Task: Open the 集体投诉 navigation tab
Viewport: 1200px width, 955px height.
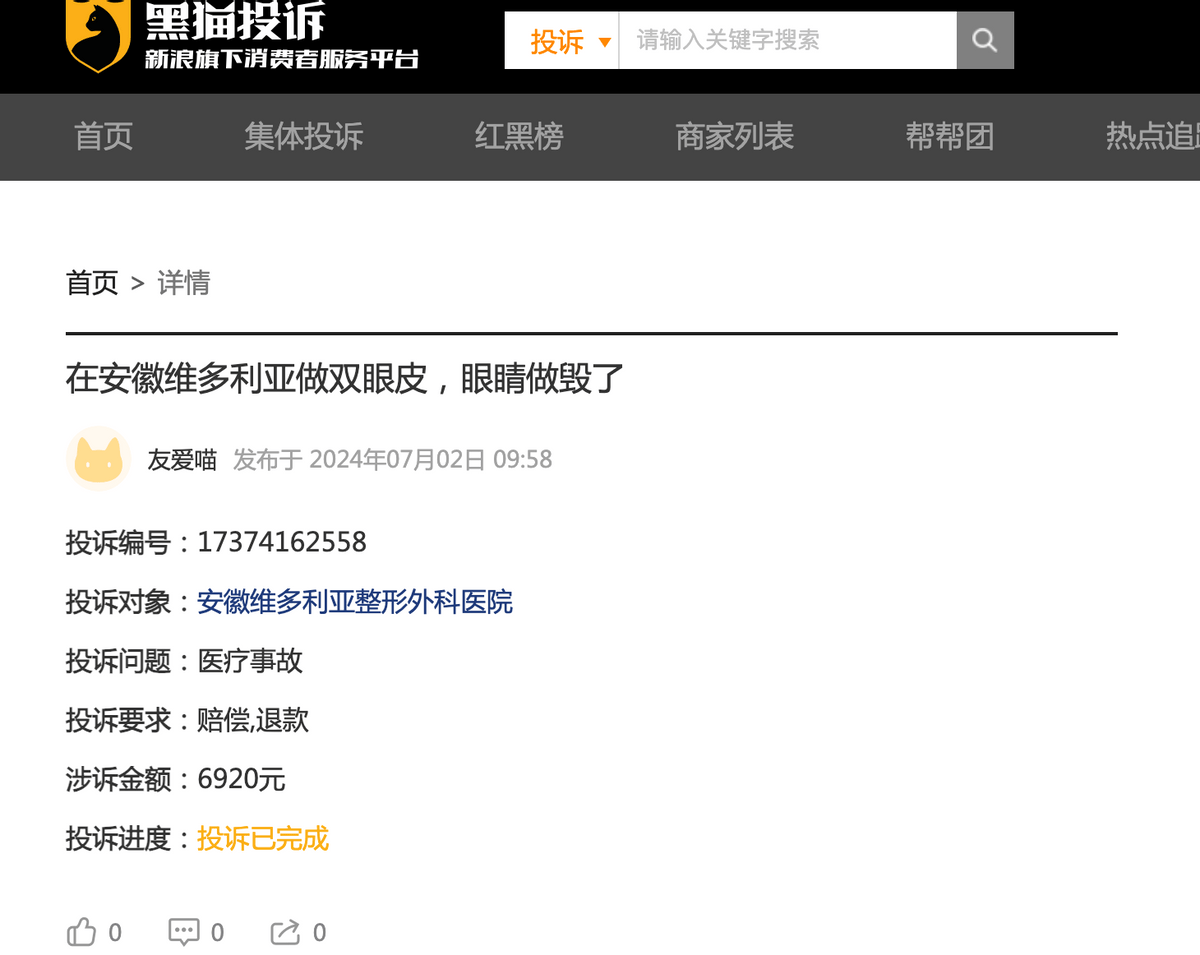Action: tap(303, 136)
